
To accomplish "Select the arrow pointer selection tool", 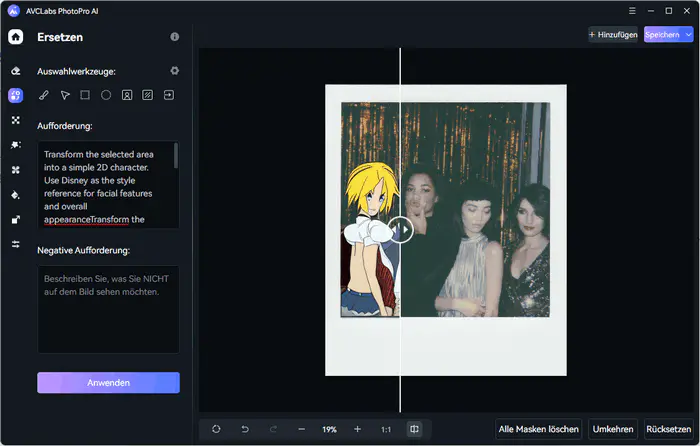I will (x=65, y=95).
